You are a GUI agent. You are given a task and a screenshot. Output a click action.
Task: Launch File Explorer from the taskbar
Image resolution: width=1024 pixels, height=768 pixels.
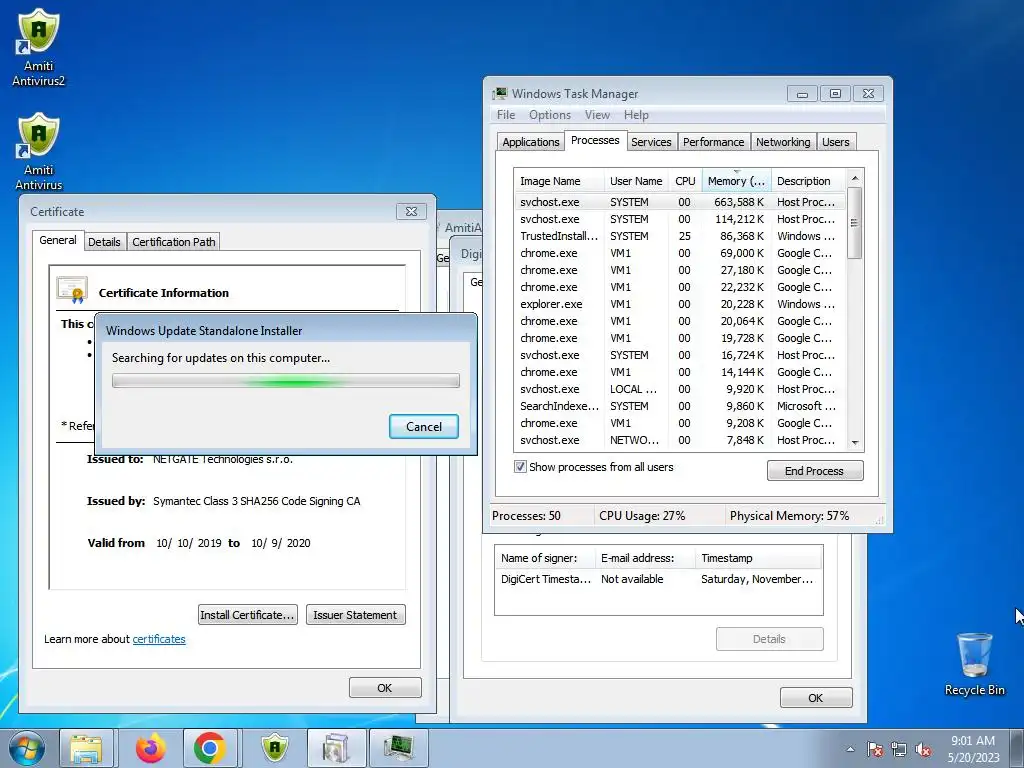86,748
